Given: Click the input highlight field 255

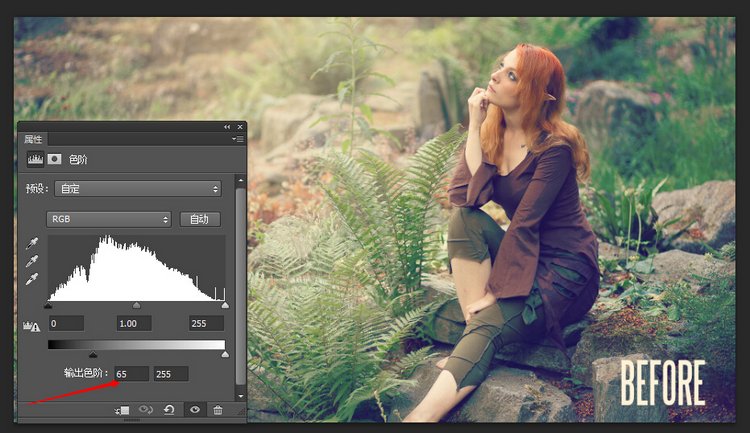Looking at the screenshot, I should pyautogui.click(x=207, y=323).
